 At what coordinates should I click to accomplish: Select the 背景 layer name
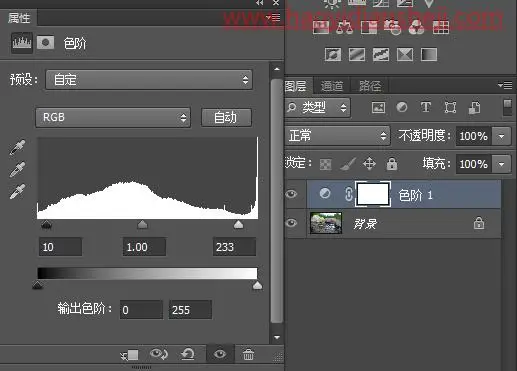tap(365, 224)
